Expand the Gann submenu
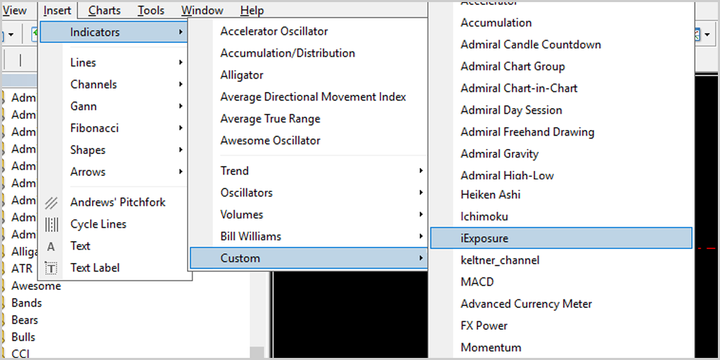Image resolution: width=720 pixels, height=360 pixels. 113,106
